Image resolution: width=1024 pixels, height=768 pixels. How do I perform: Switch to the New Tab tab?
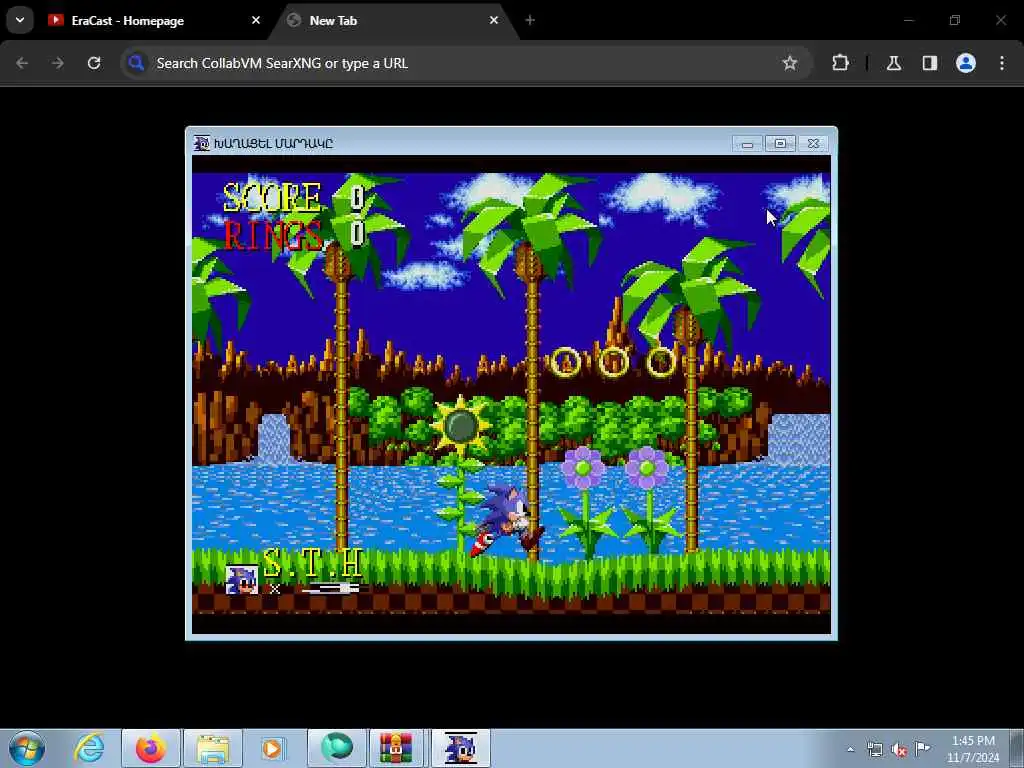coord(393,20)
